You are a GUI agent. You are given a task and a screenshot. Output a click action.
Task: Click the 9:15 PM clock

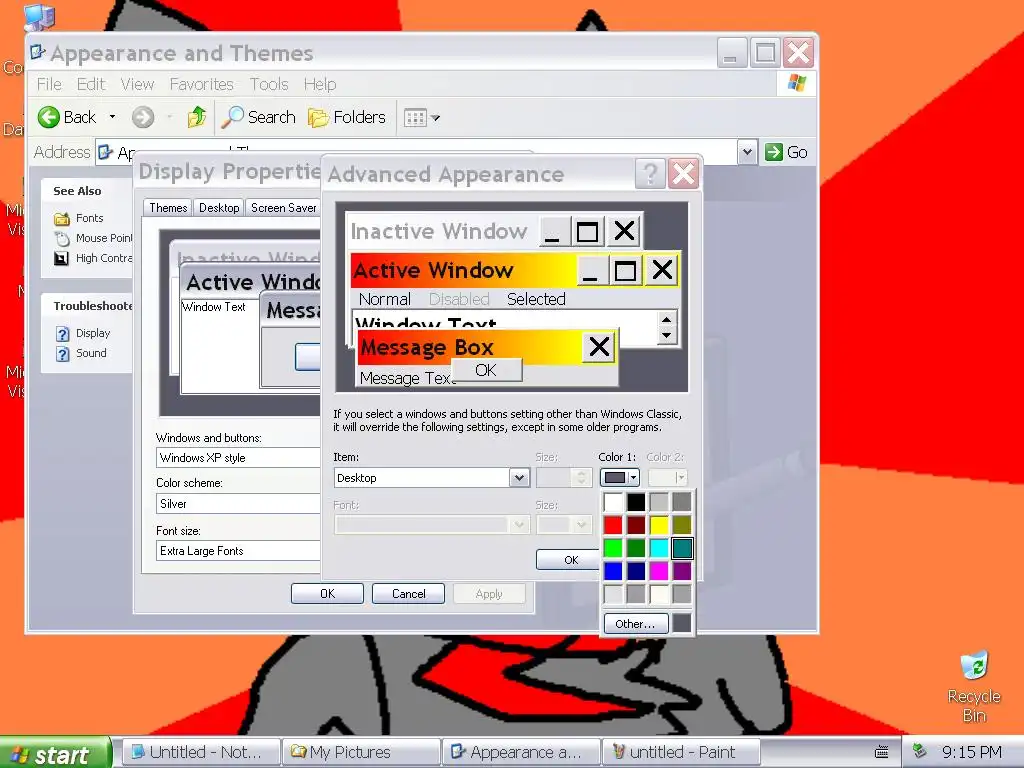coord(972,752)
